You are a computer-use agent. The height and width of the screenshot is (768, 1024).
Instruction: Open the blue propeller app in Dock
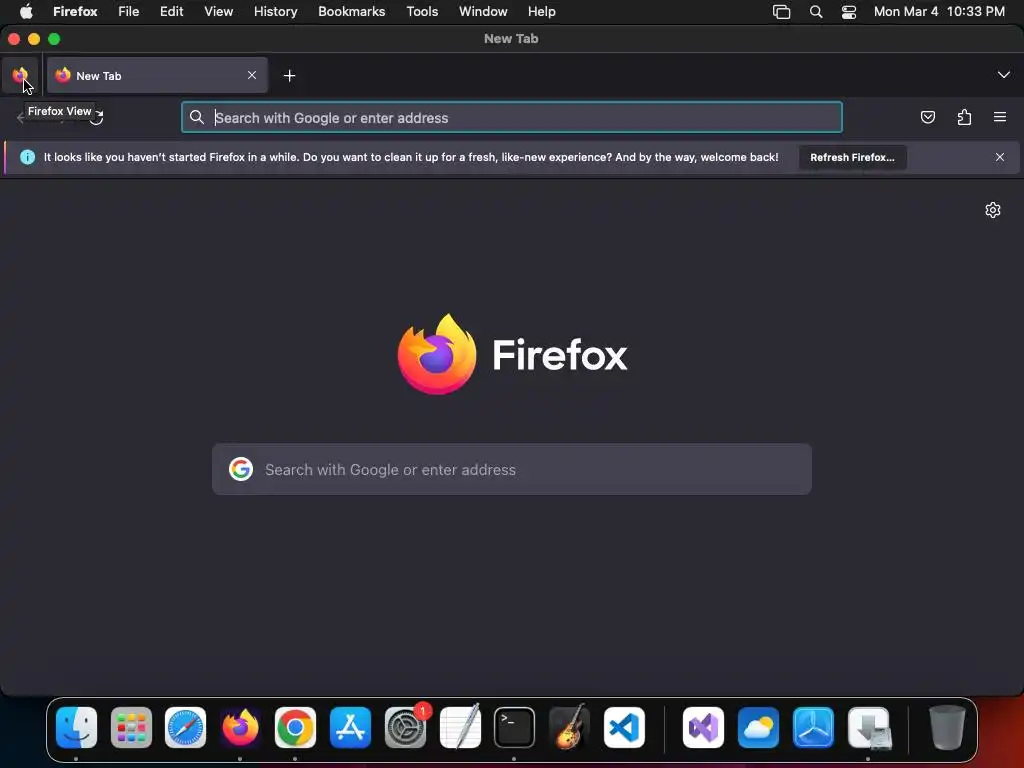[x=813, y=727]
